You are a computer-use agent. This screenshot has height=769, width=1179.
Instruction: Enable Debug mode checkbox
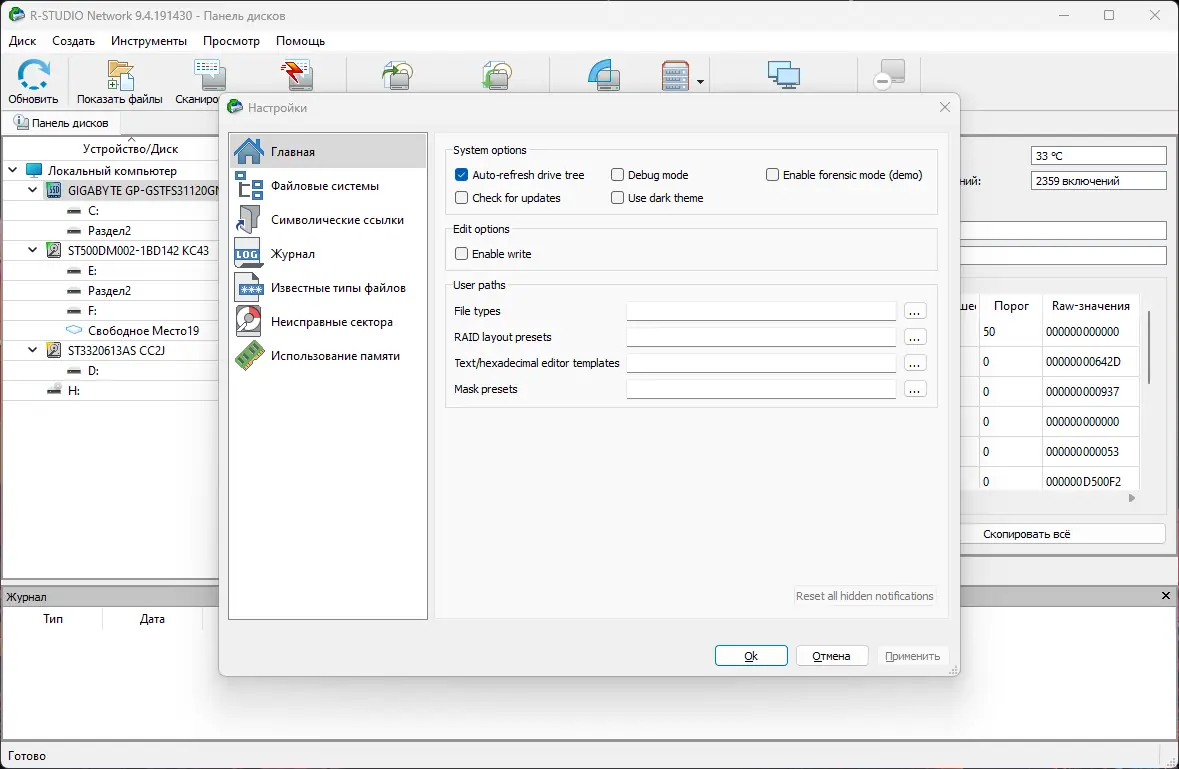[x=617, y=174]
